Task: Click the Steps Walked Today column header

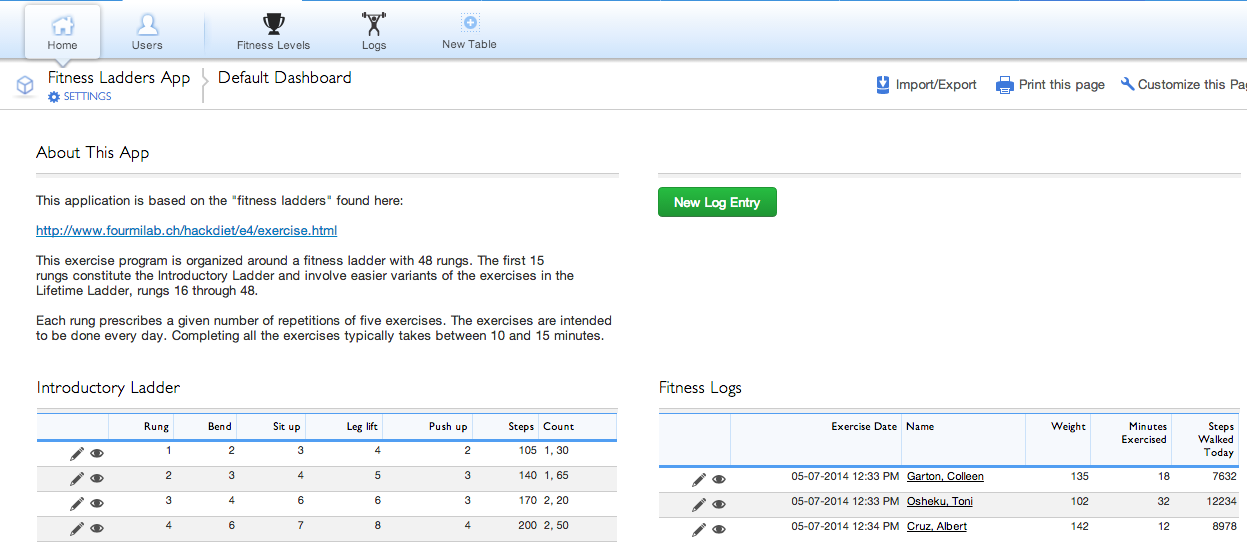Action: click(x=1216, y=439)
